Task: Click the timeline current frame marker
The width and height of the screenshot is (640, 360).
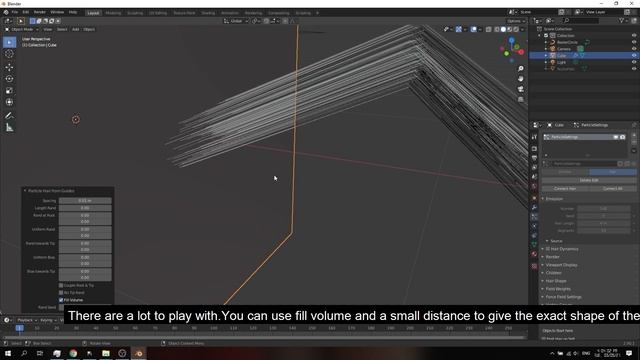Action: (19, 328)
